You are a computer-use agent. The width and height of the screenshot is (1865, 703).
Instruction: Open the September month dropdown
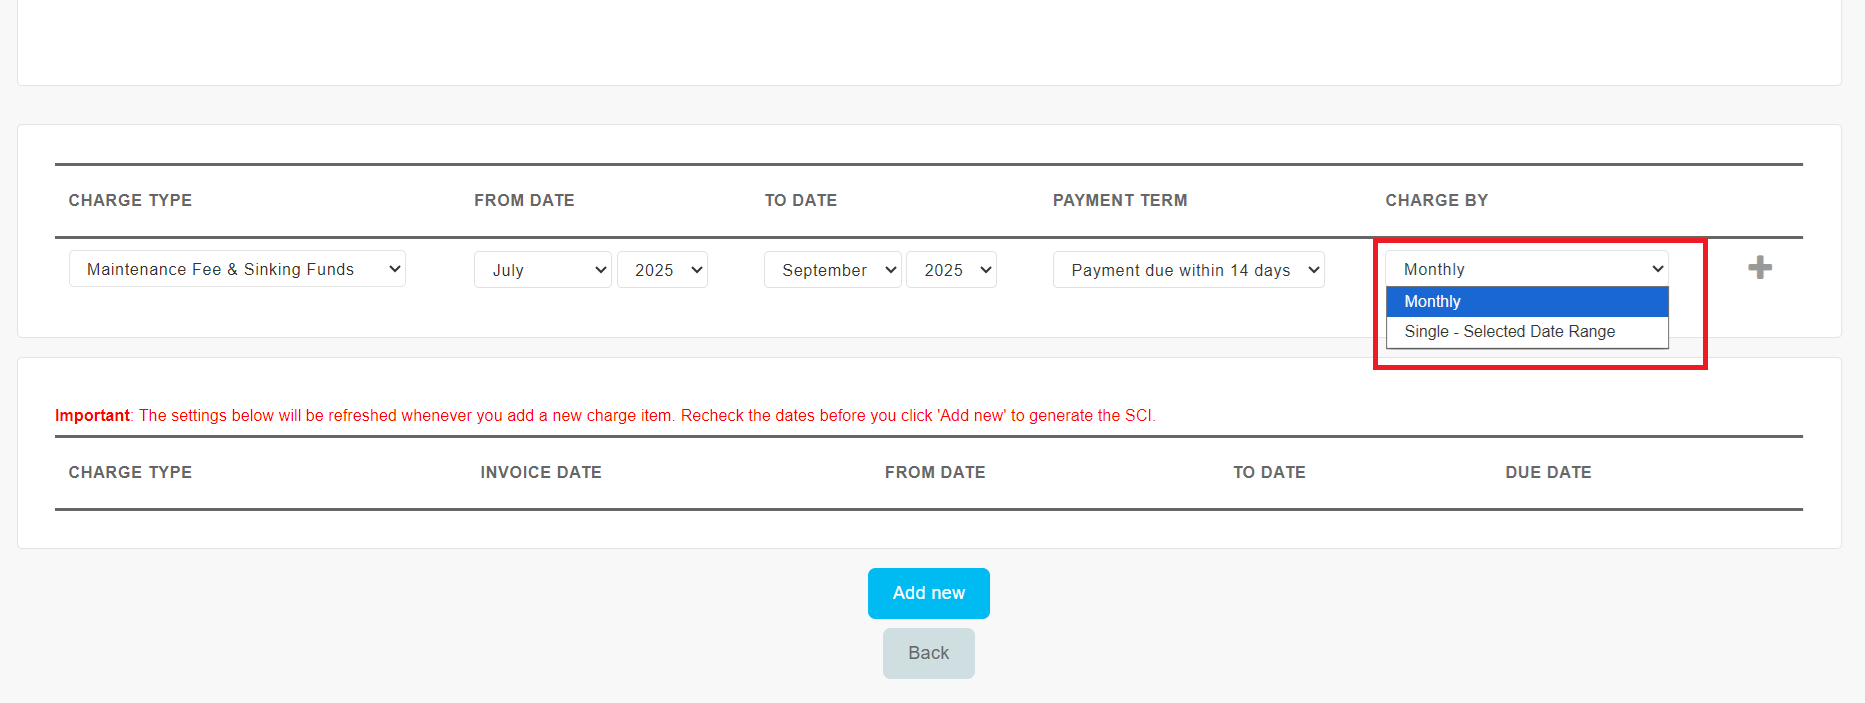832,270
